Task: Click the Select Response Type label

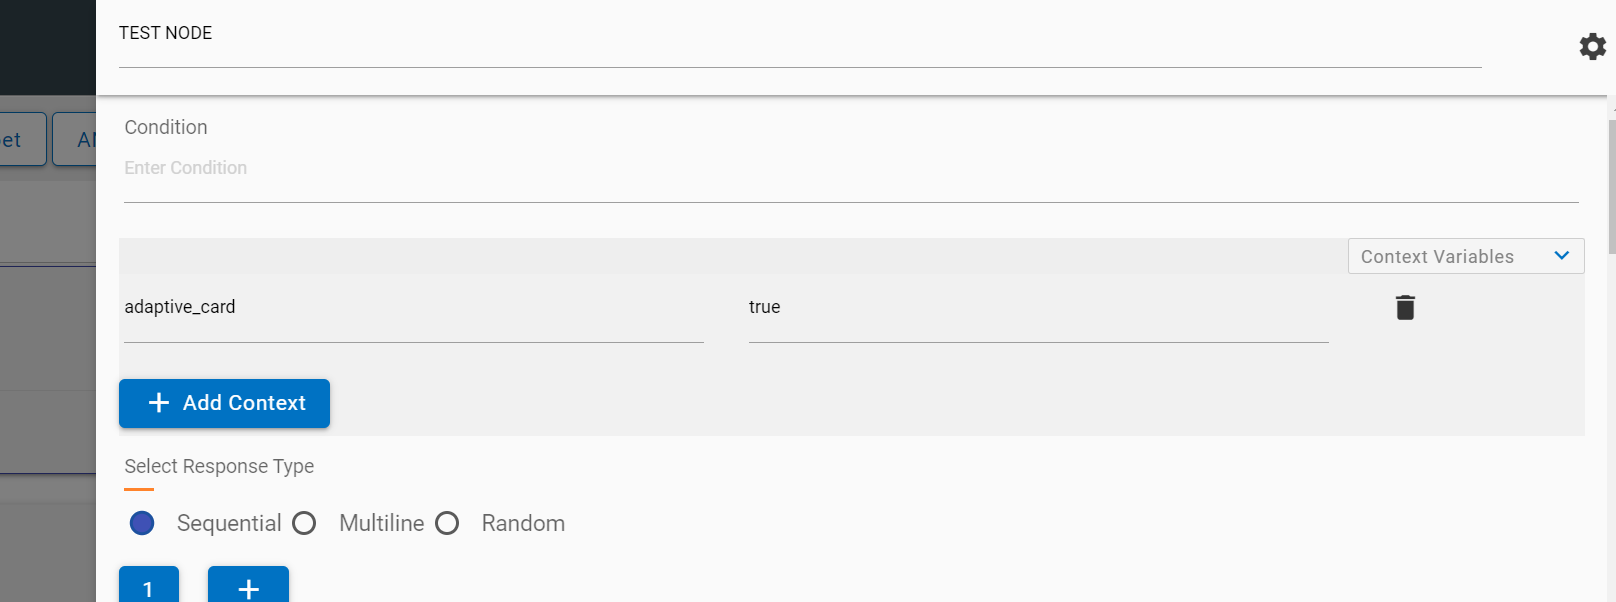Action: (219, 466)
